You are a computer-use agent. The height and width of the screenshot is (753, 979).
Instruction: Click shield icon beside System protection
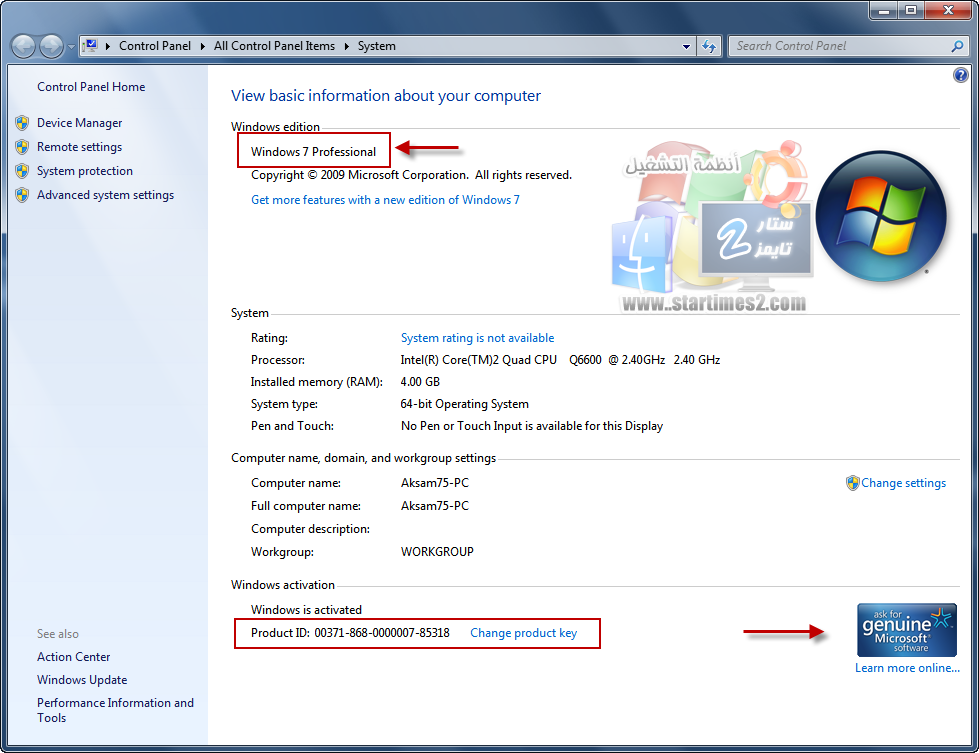coord(22,171)
